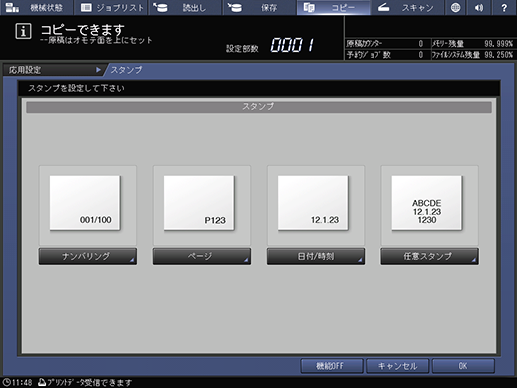Click the メモリー残量 99.999% readout

click(472, 44)
